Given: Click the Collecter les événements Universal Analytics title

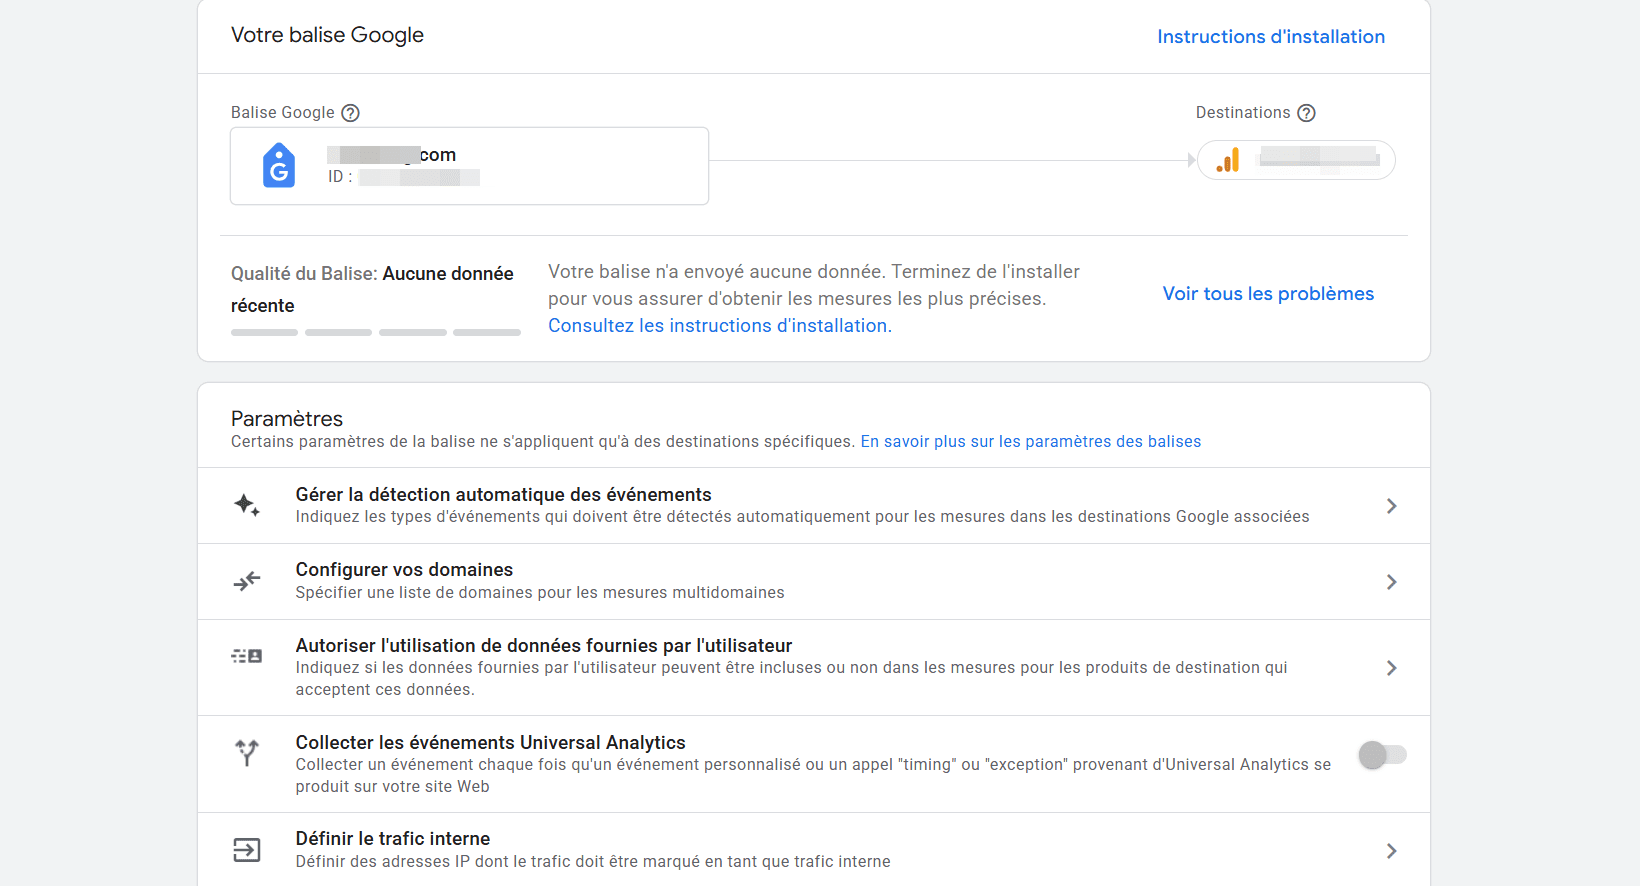Looking at the screenshot, I should [x=490, y=743].
